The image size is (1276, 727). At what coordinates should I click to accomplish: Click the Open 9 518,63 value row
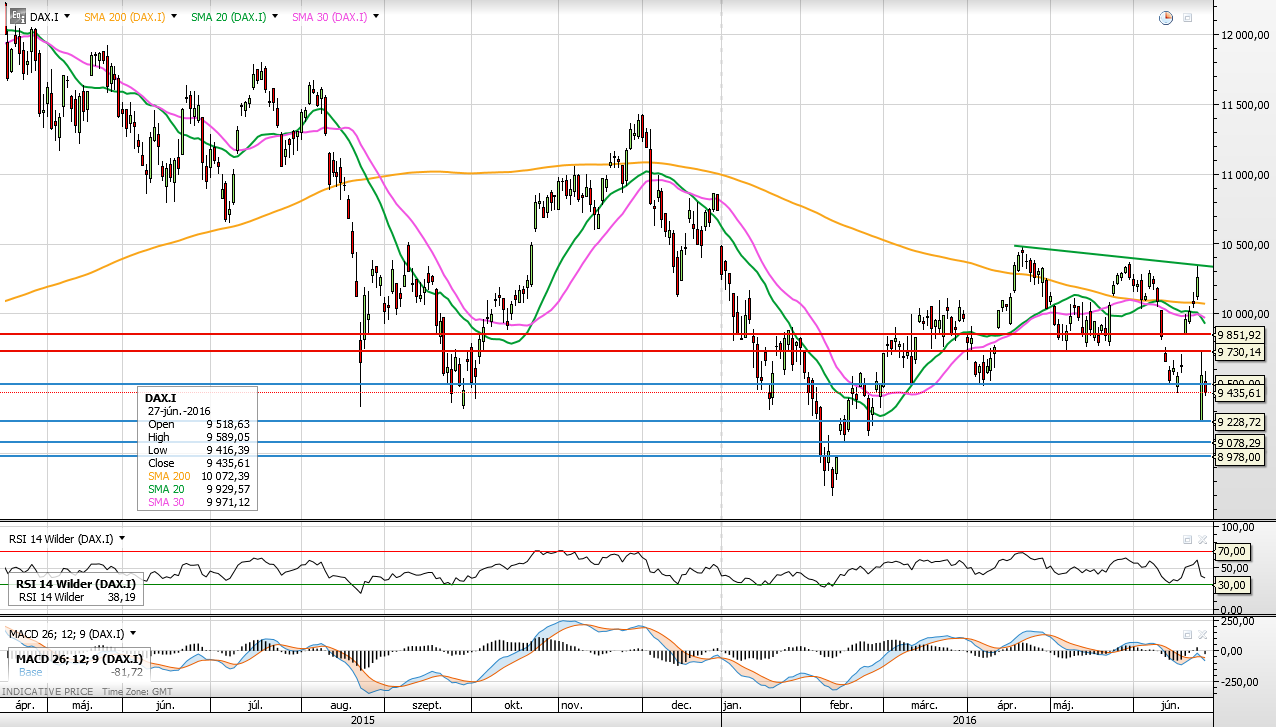[x=198, y=424]
